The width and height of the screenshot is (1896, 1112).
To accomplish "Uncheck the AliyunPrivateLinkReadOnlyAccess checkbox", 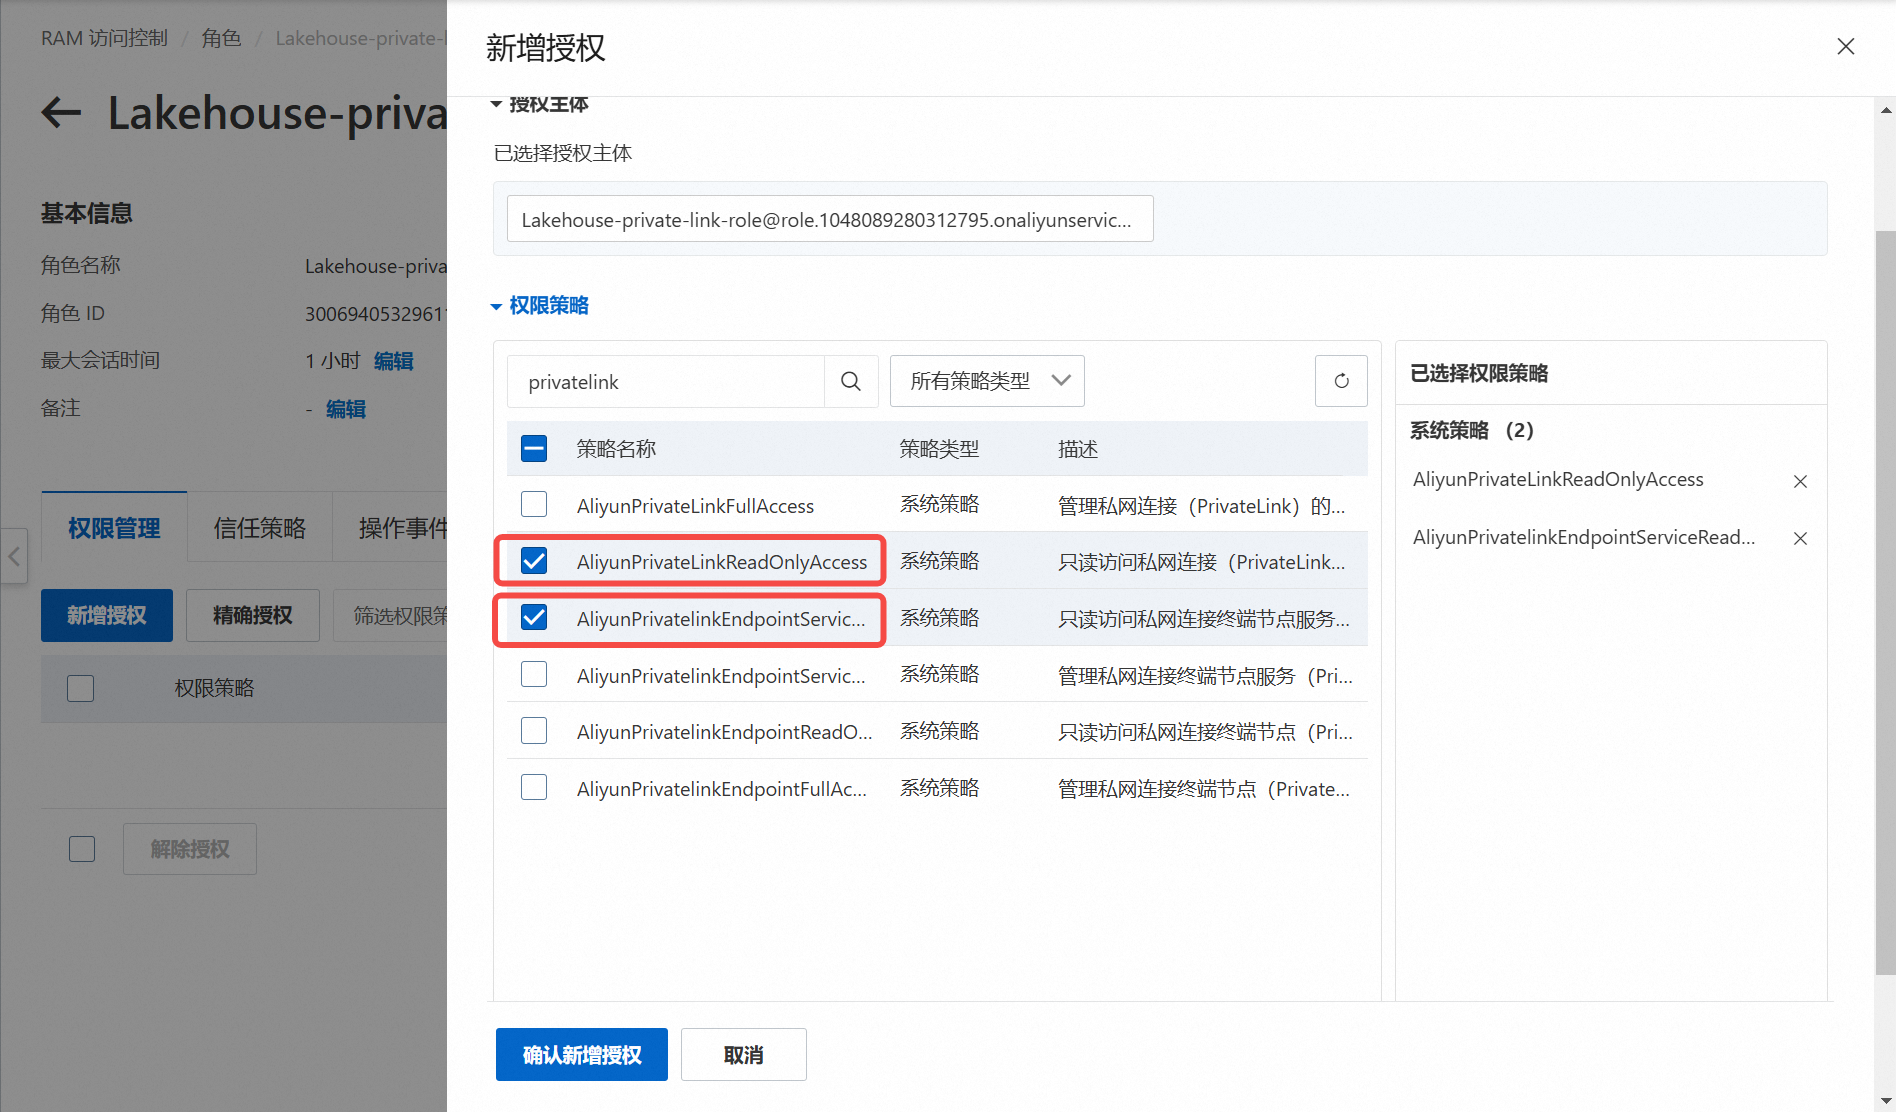I will [534, 561].
